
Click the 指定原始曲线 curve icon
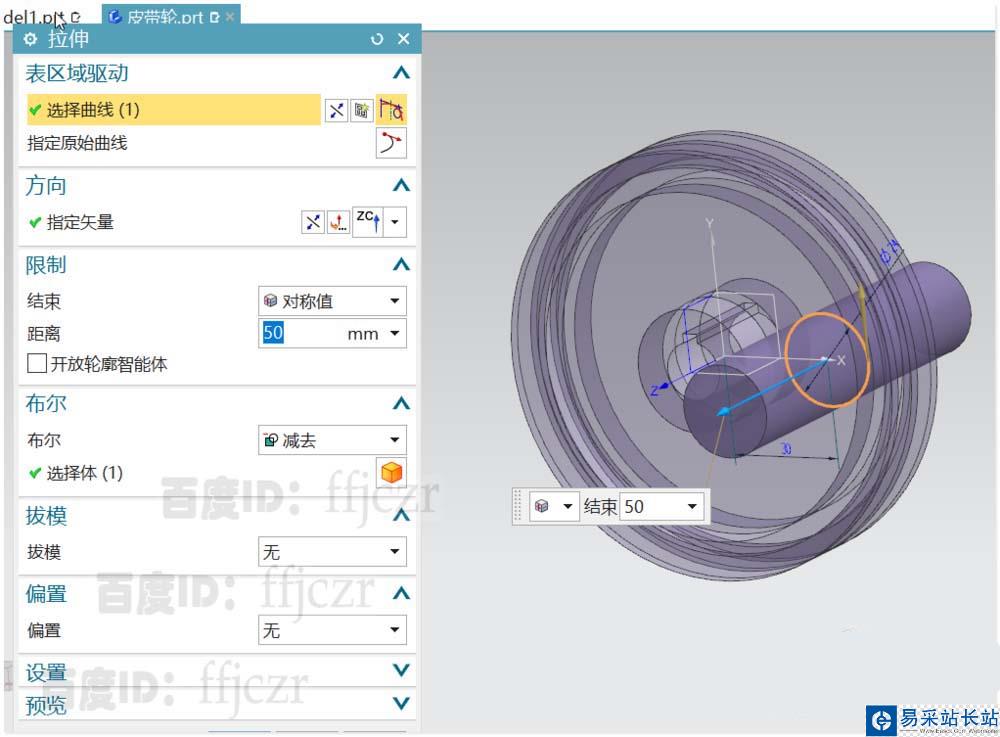[x=391, y=143]
